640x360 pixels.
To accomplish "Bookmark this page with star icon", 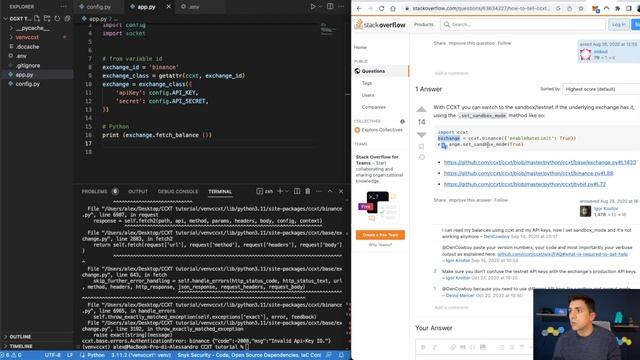I will point(581,8).
